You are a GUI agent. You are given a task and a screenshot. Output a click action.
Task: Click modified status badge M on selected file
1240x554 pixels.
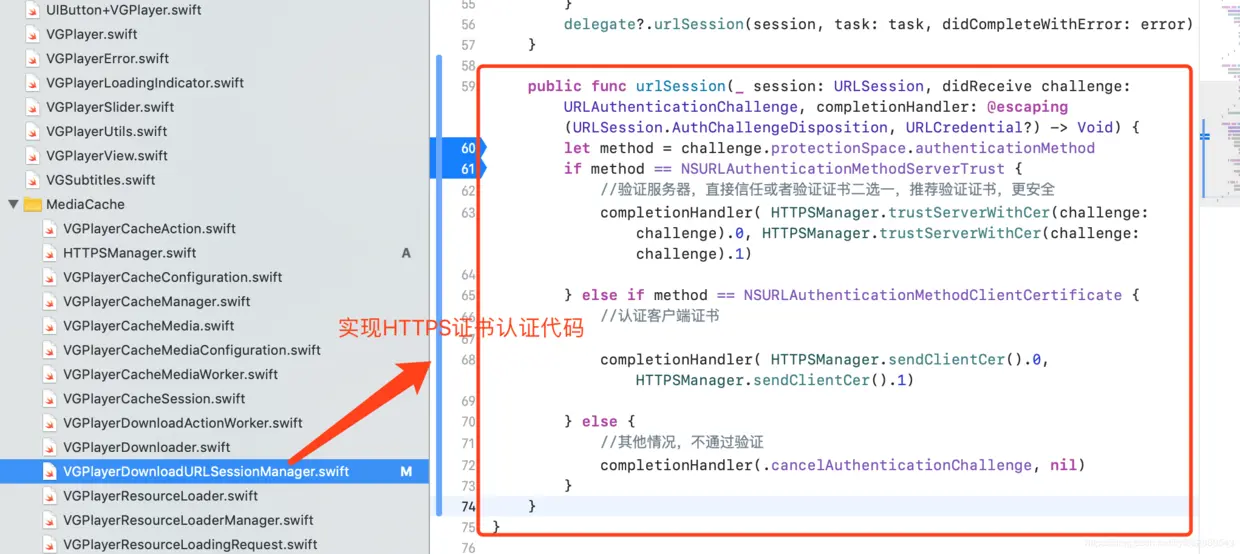click(406, 471)
